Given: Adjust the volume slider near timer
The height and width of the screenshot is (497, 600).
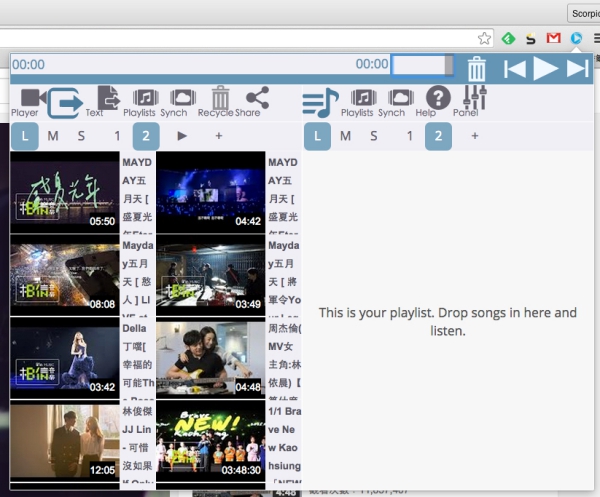Looking at the screenshot, I should 421,64.
